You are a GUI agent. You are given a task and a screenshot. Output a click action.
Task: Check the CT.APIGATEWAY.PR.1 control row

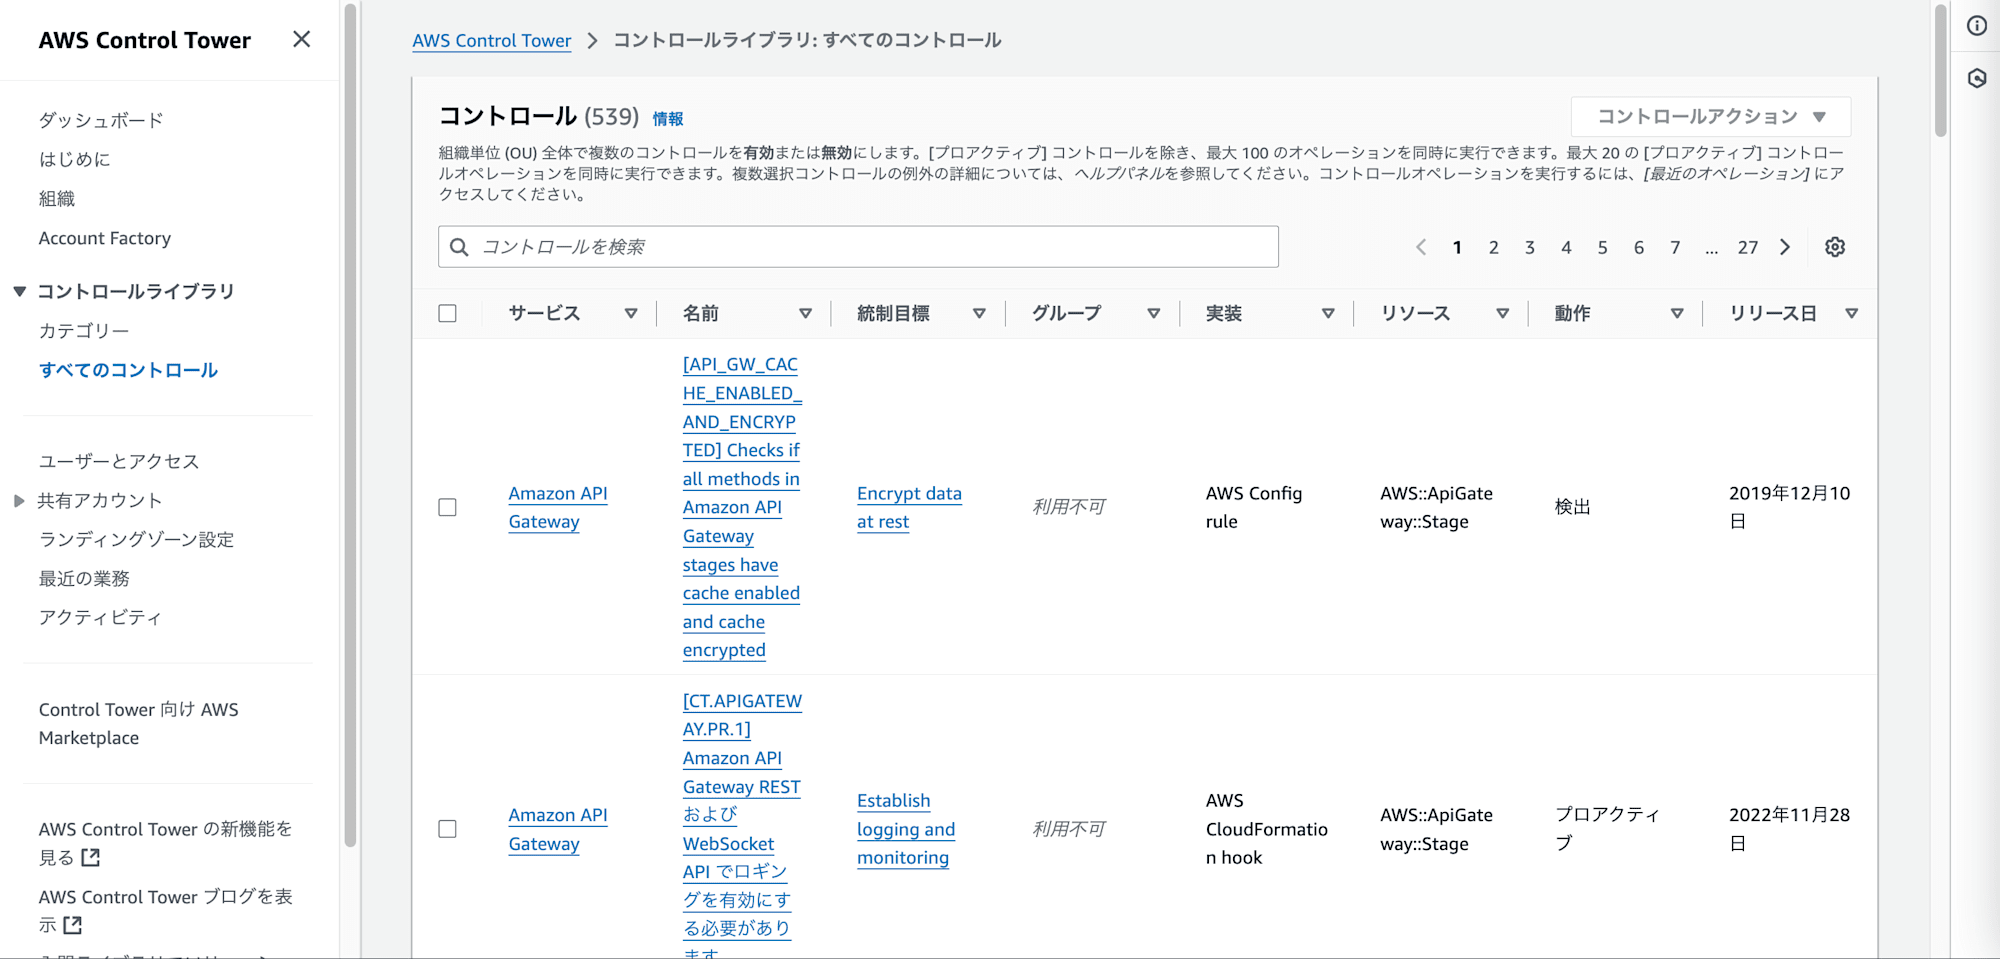pos(448,829)
